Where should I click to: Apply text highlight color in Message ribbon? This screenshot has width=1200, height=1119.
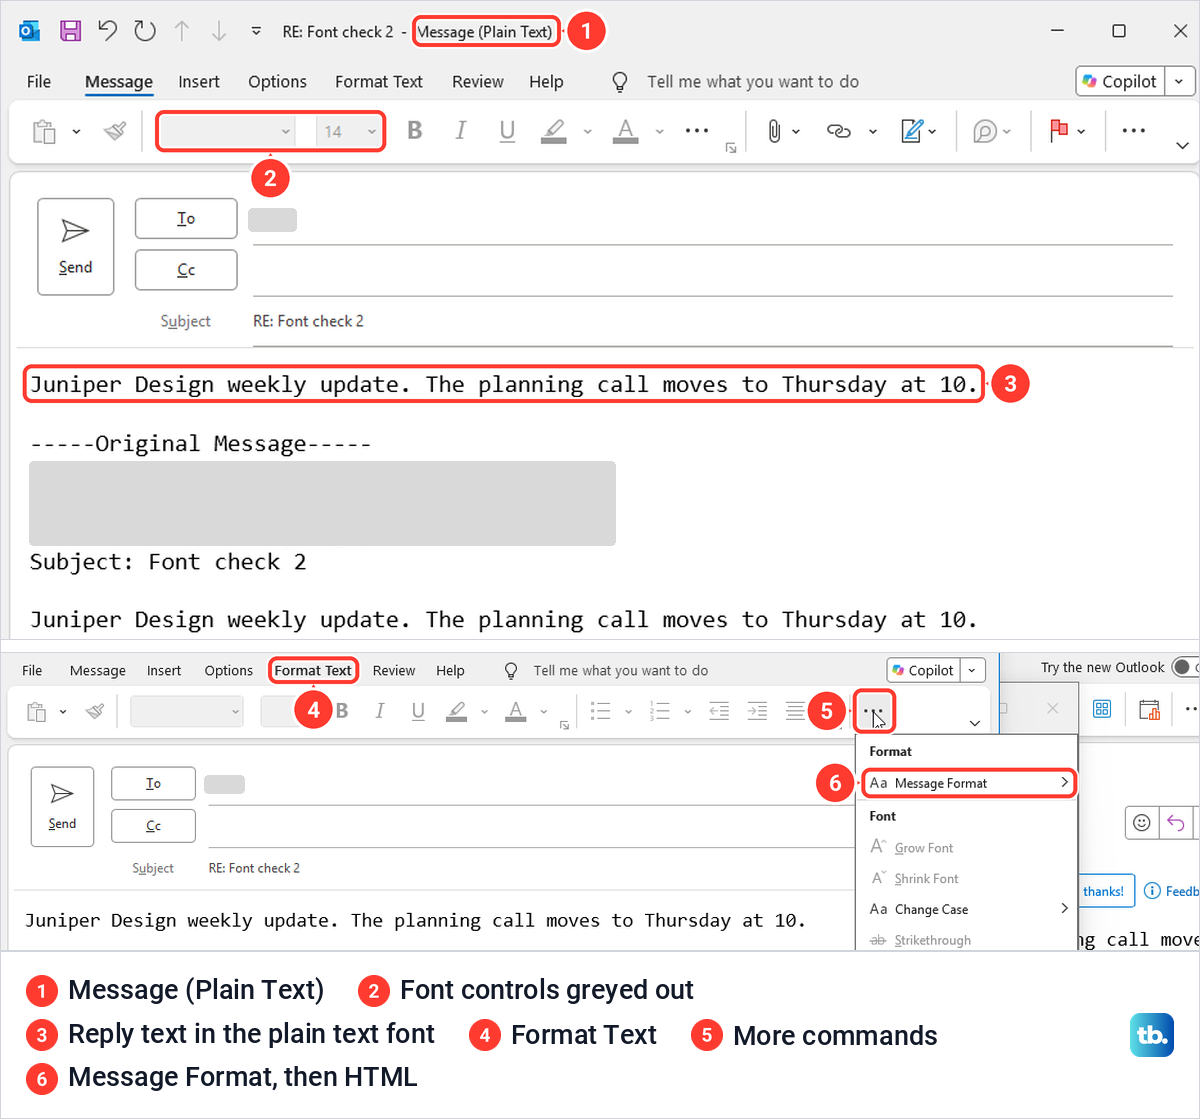pos(553,130)
